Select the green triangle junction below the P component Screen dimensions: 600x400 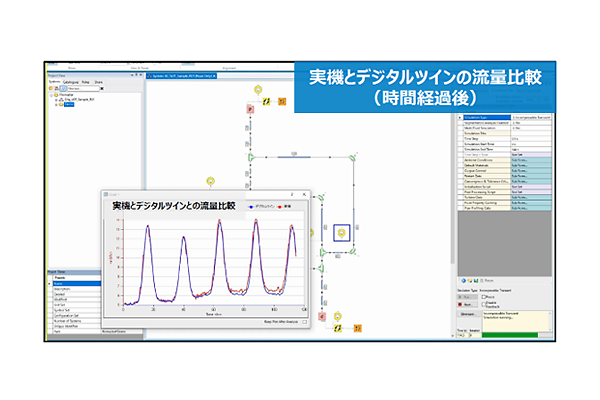click(251, 157)
